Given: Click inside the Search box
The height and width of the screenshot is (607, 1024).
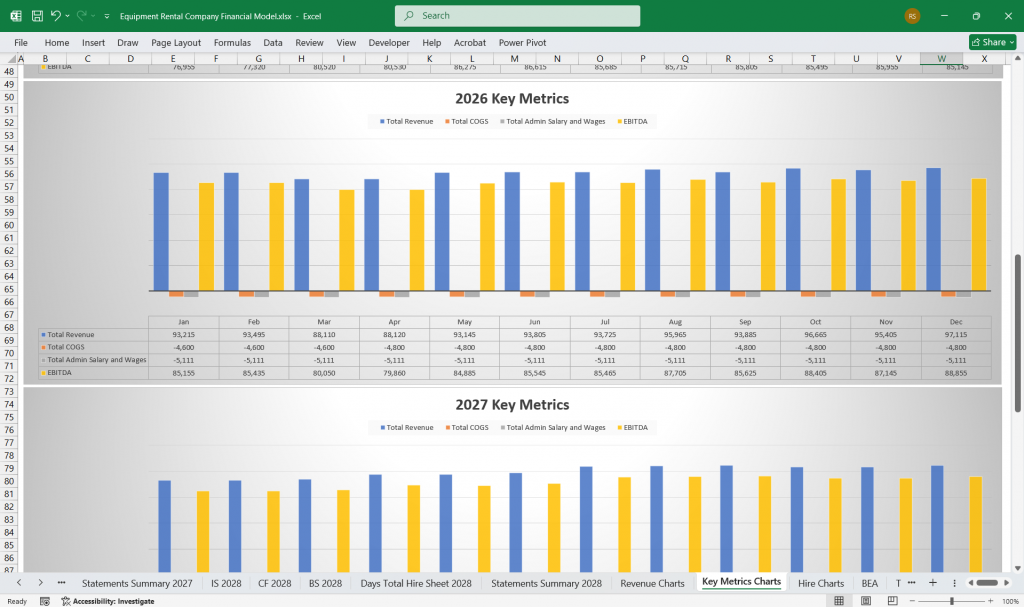Looking at the screenshot, I should click(x=516, y=16).
